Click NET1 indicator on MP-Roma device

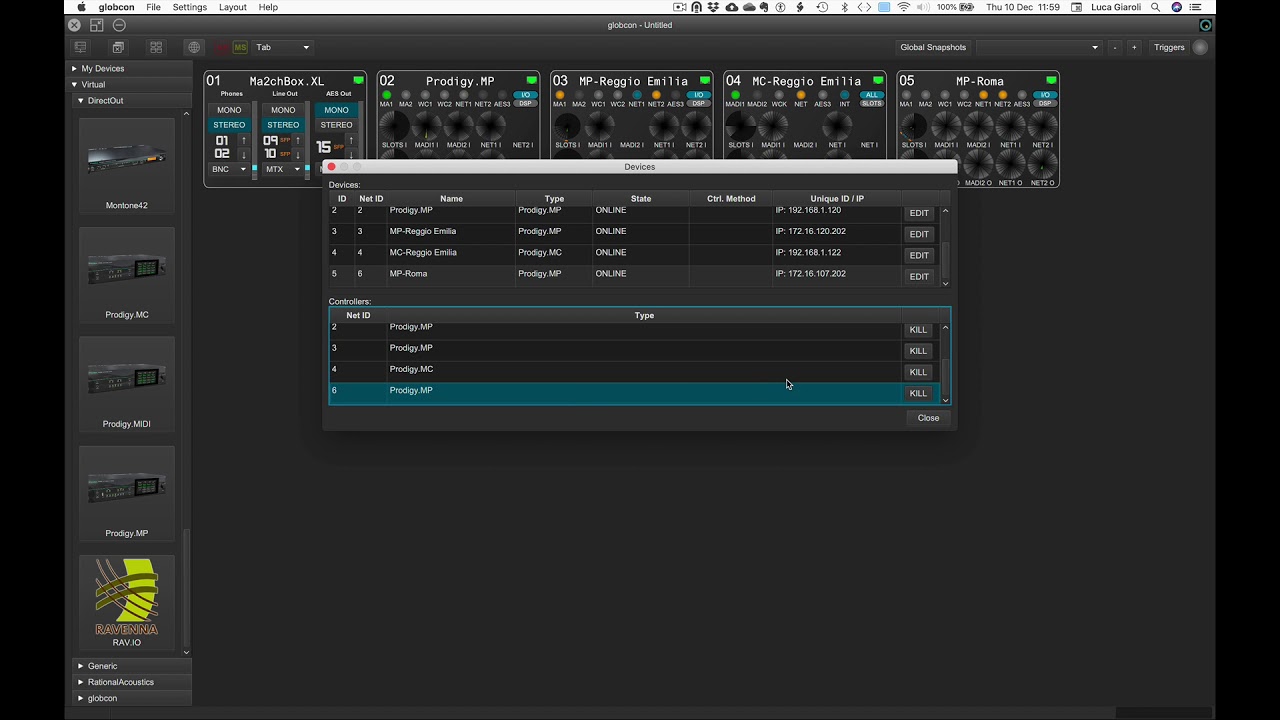pos(984,95)
